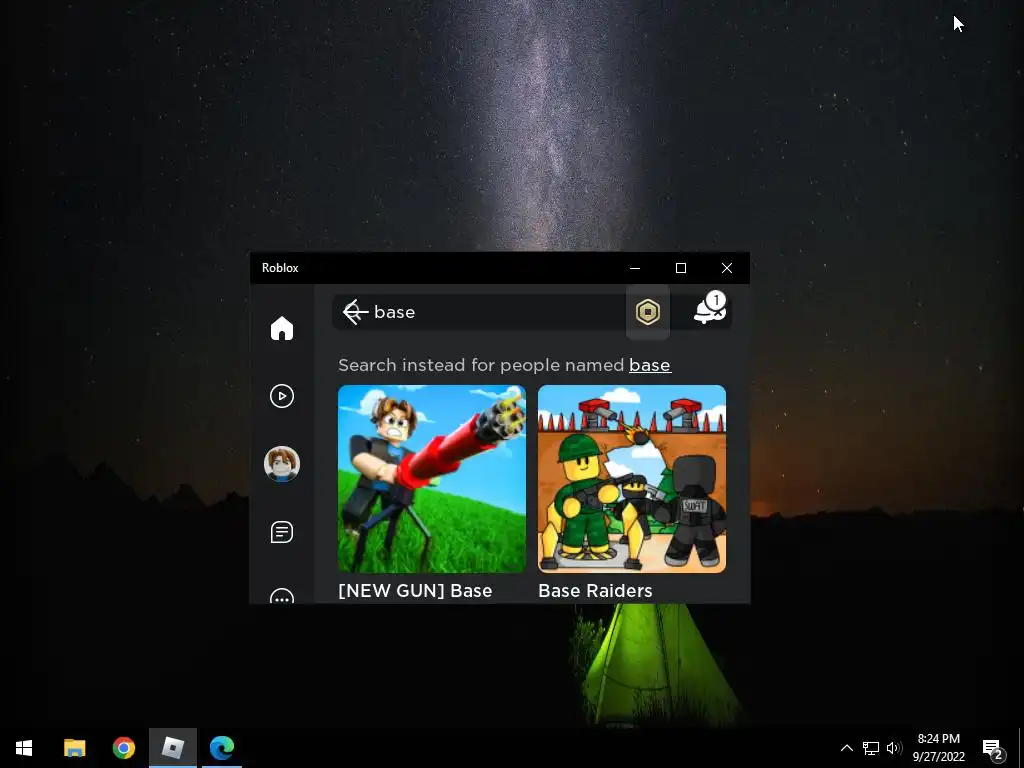Open the notifications bell with badge
Viewport: 1024px width, 768px height.
pyautogui.click(x=710, y=310)
